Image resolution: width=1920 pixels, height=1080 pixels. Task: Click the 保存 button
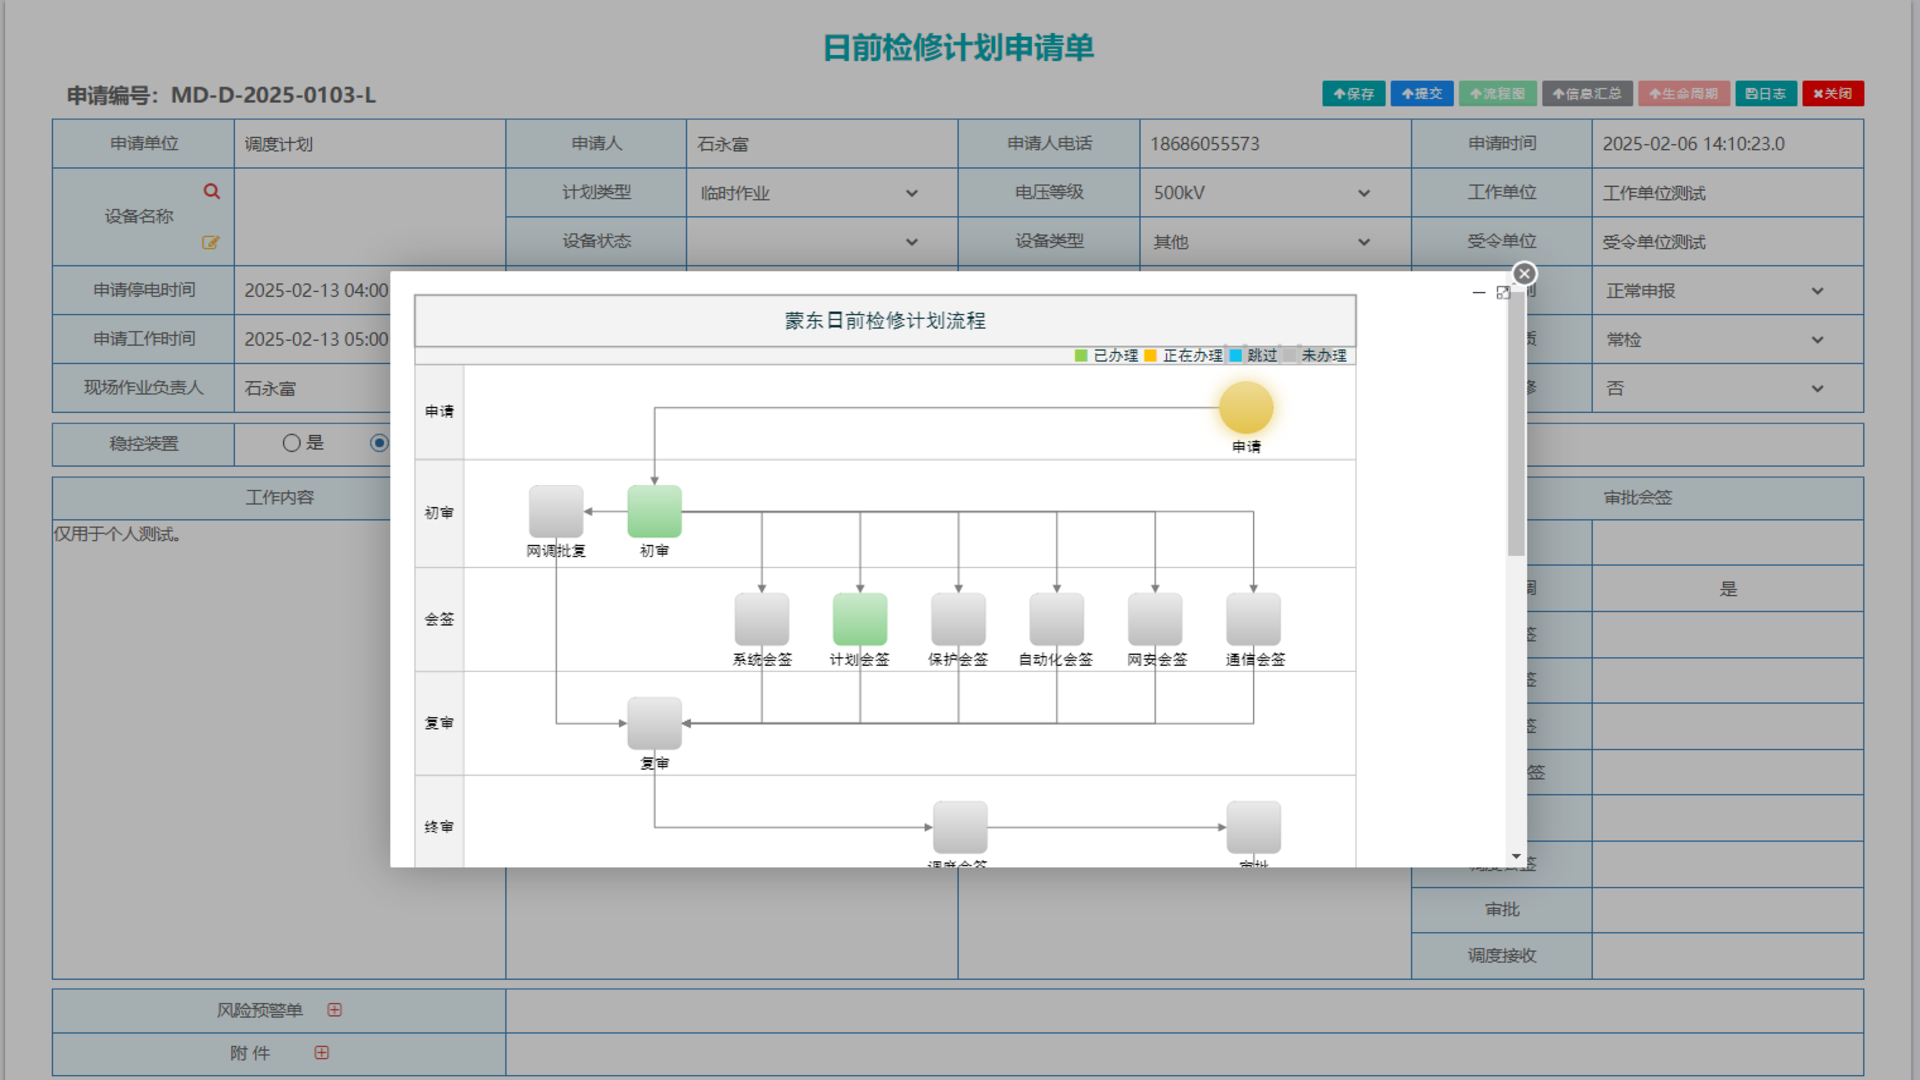tap(1353, 94)
